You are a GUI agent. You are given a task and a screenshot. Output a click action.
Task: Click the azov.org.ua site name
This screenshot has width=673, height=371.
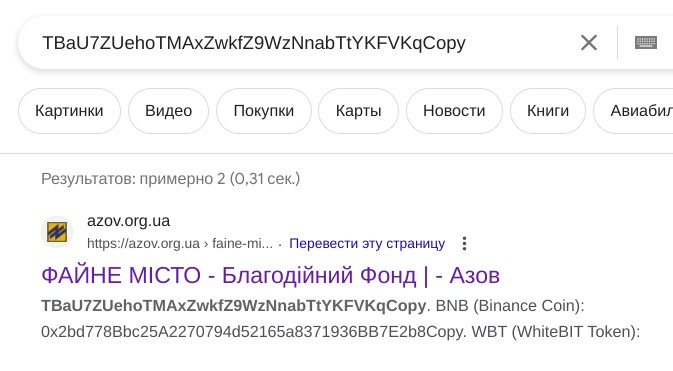coord(128,221)
